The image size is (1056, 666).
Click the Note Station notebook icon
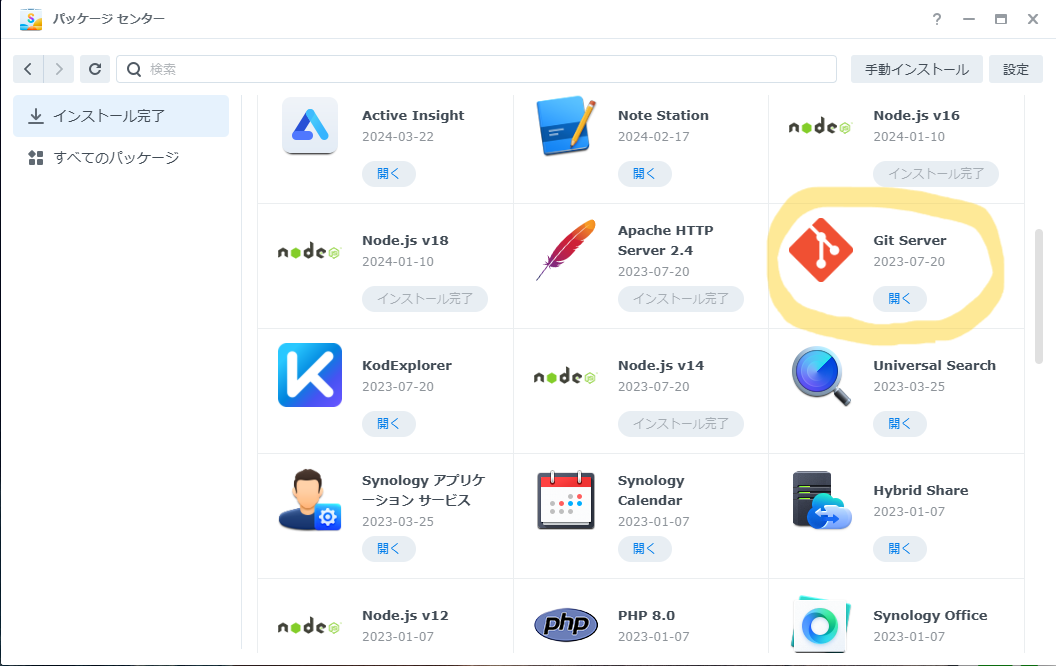pos(566,125)
